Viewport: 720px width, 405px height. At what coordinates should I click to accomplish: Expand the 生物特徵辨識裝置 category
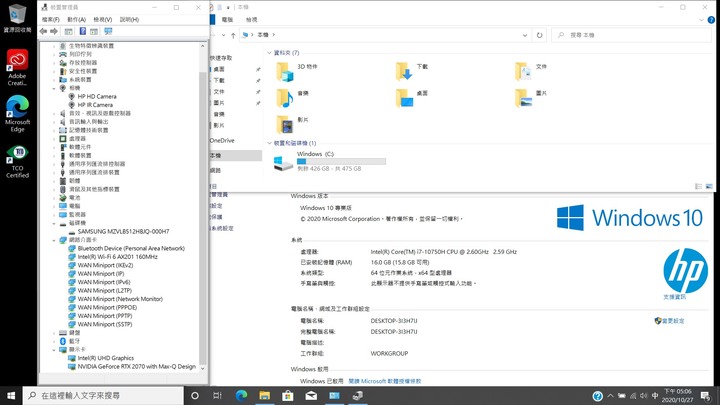click(54, 46)
